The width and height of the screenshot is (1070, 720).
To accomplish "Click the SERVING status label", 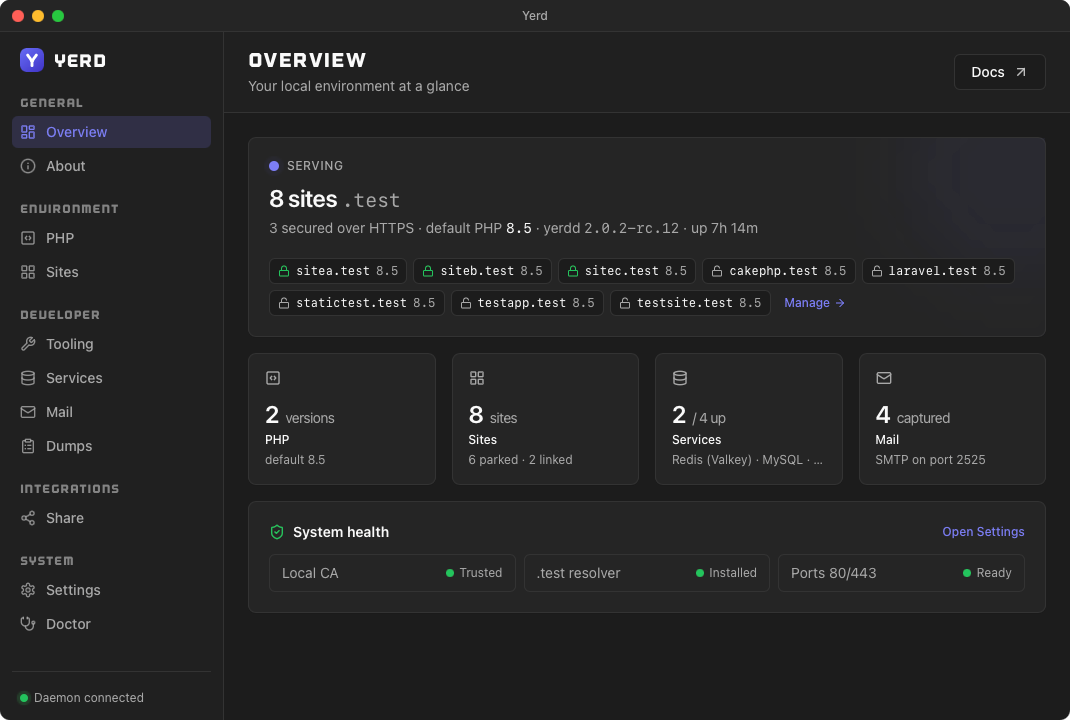I will point(306,166).
